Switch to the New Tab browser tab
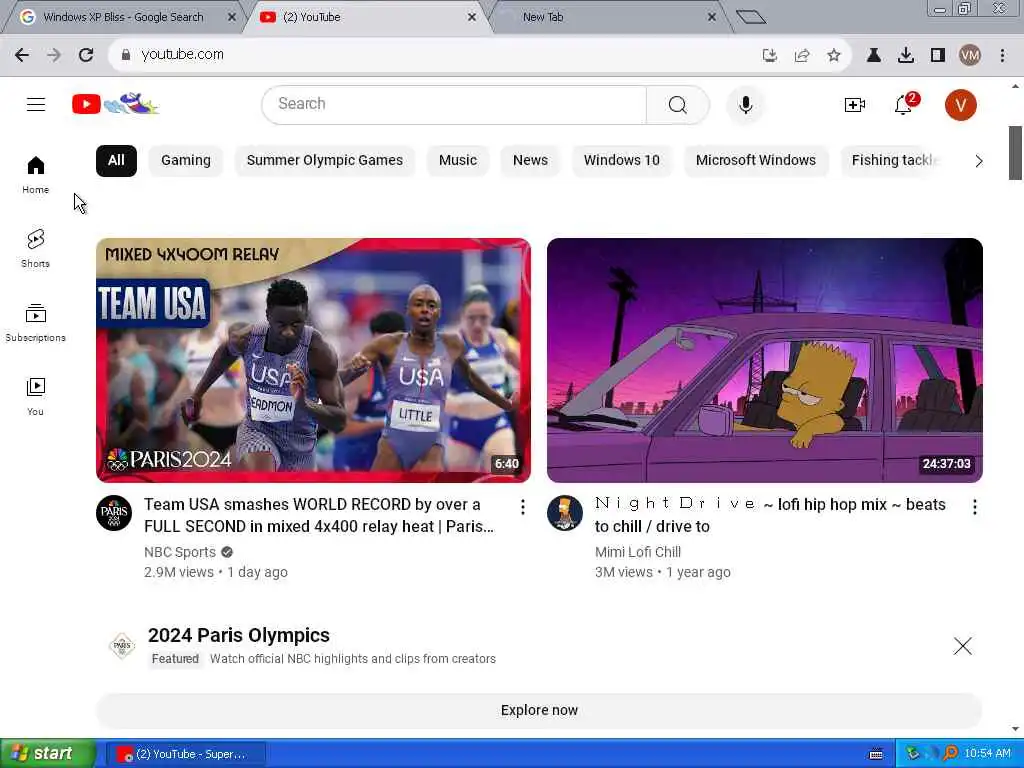The width and height of the screenshot is (1024, 768). click(543, 17)
